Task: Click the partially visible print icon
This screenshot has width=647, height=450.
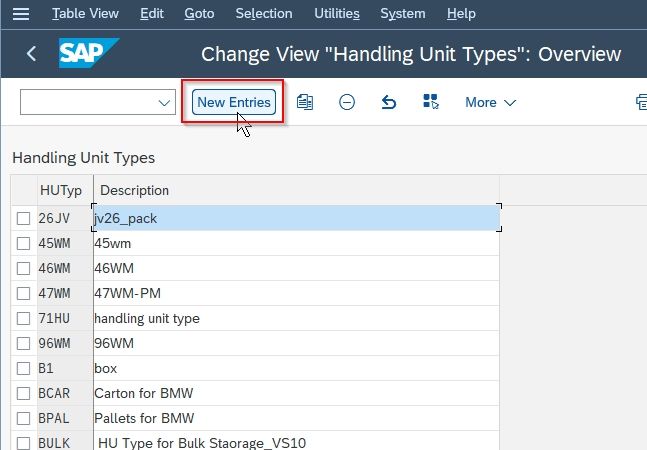Action: (x=642, y=102)
